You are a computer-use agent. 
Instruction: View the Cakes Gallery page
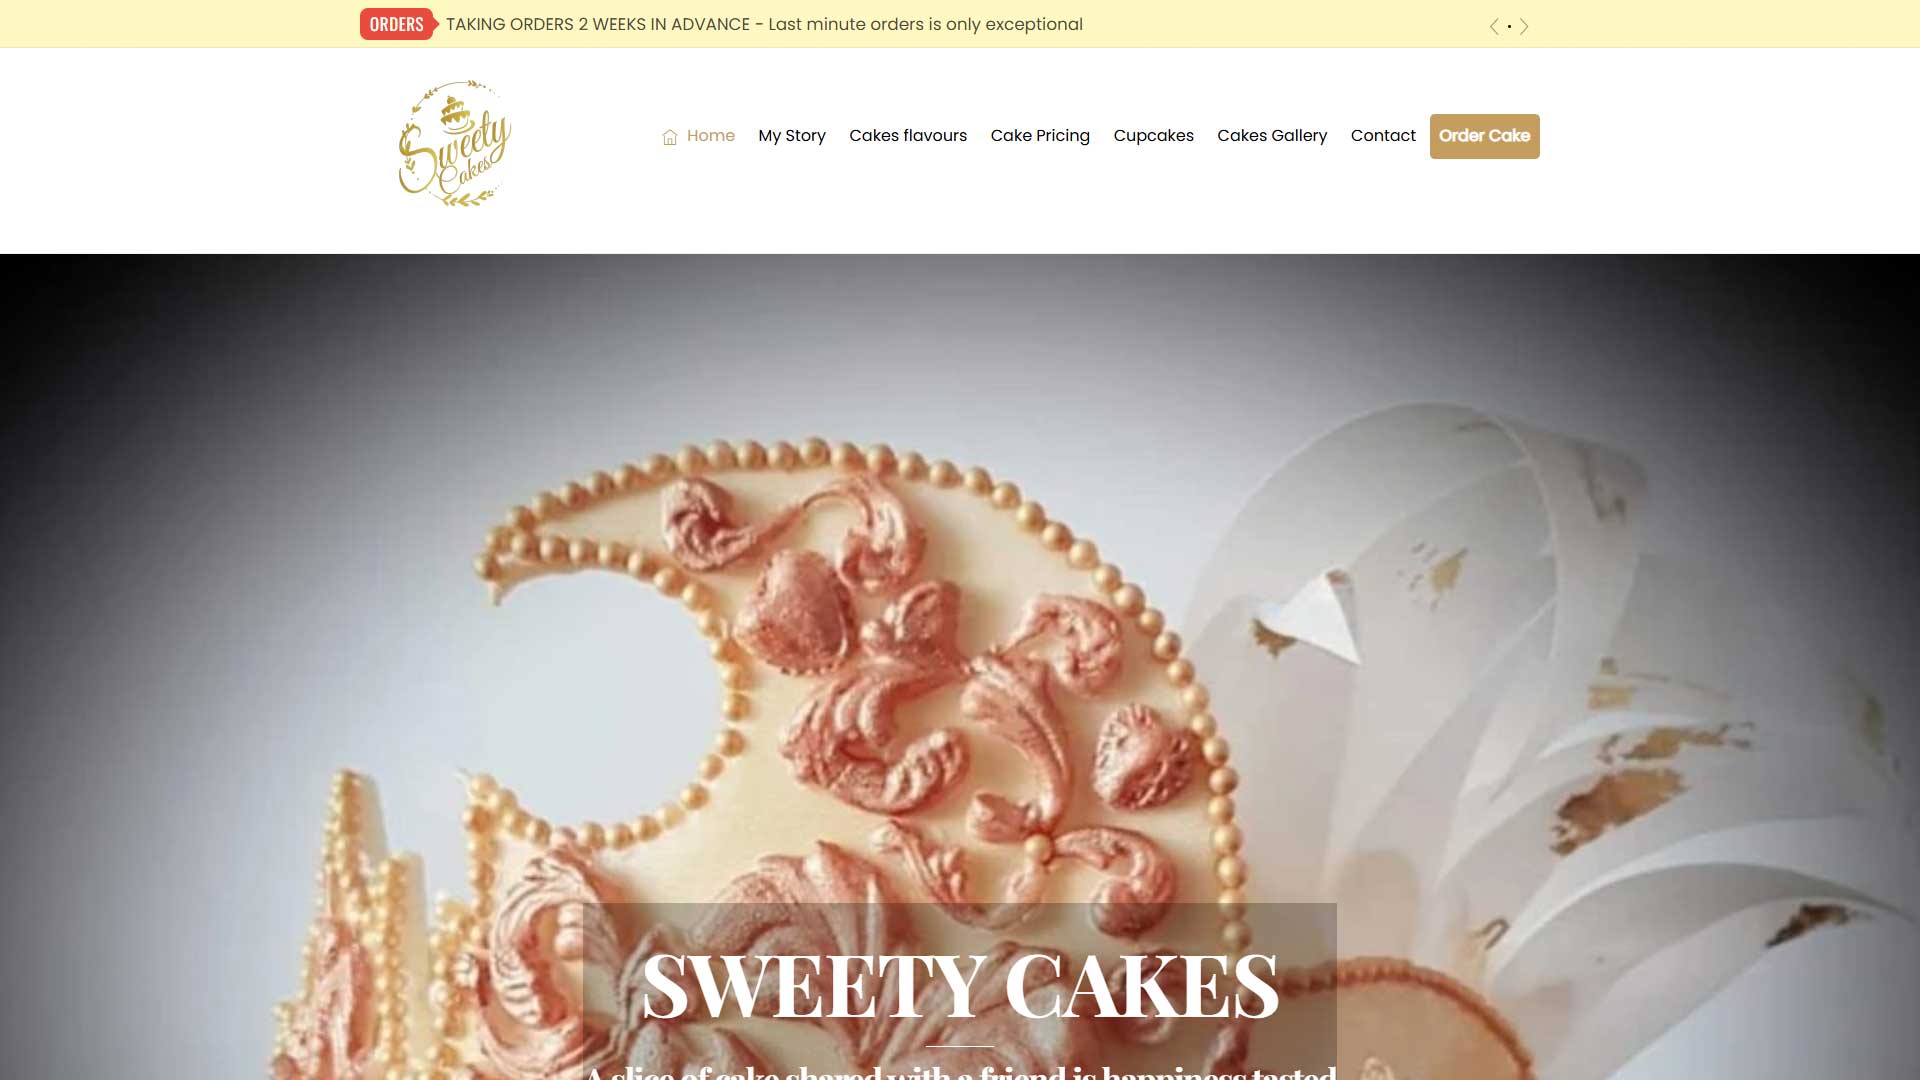pyautogui.click(x=1272, y=136)
